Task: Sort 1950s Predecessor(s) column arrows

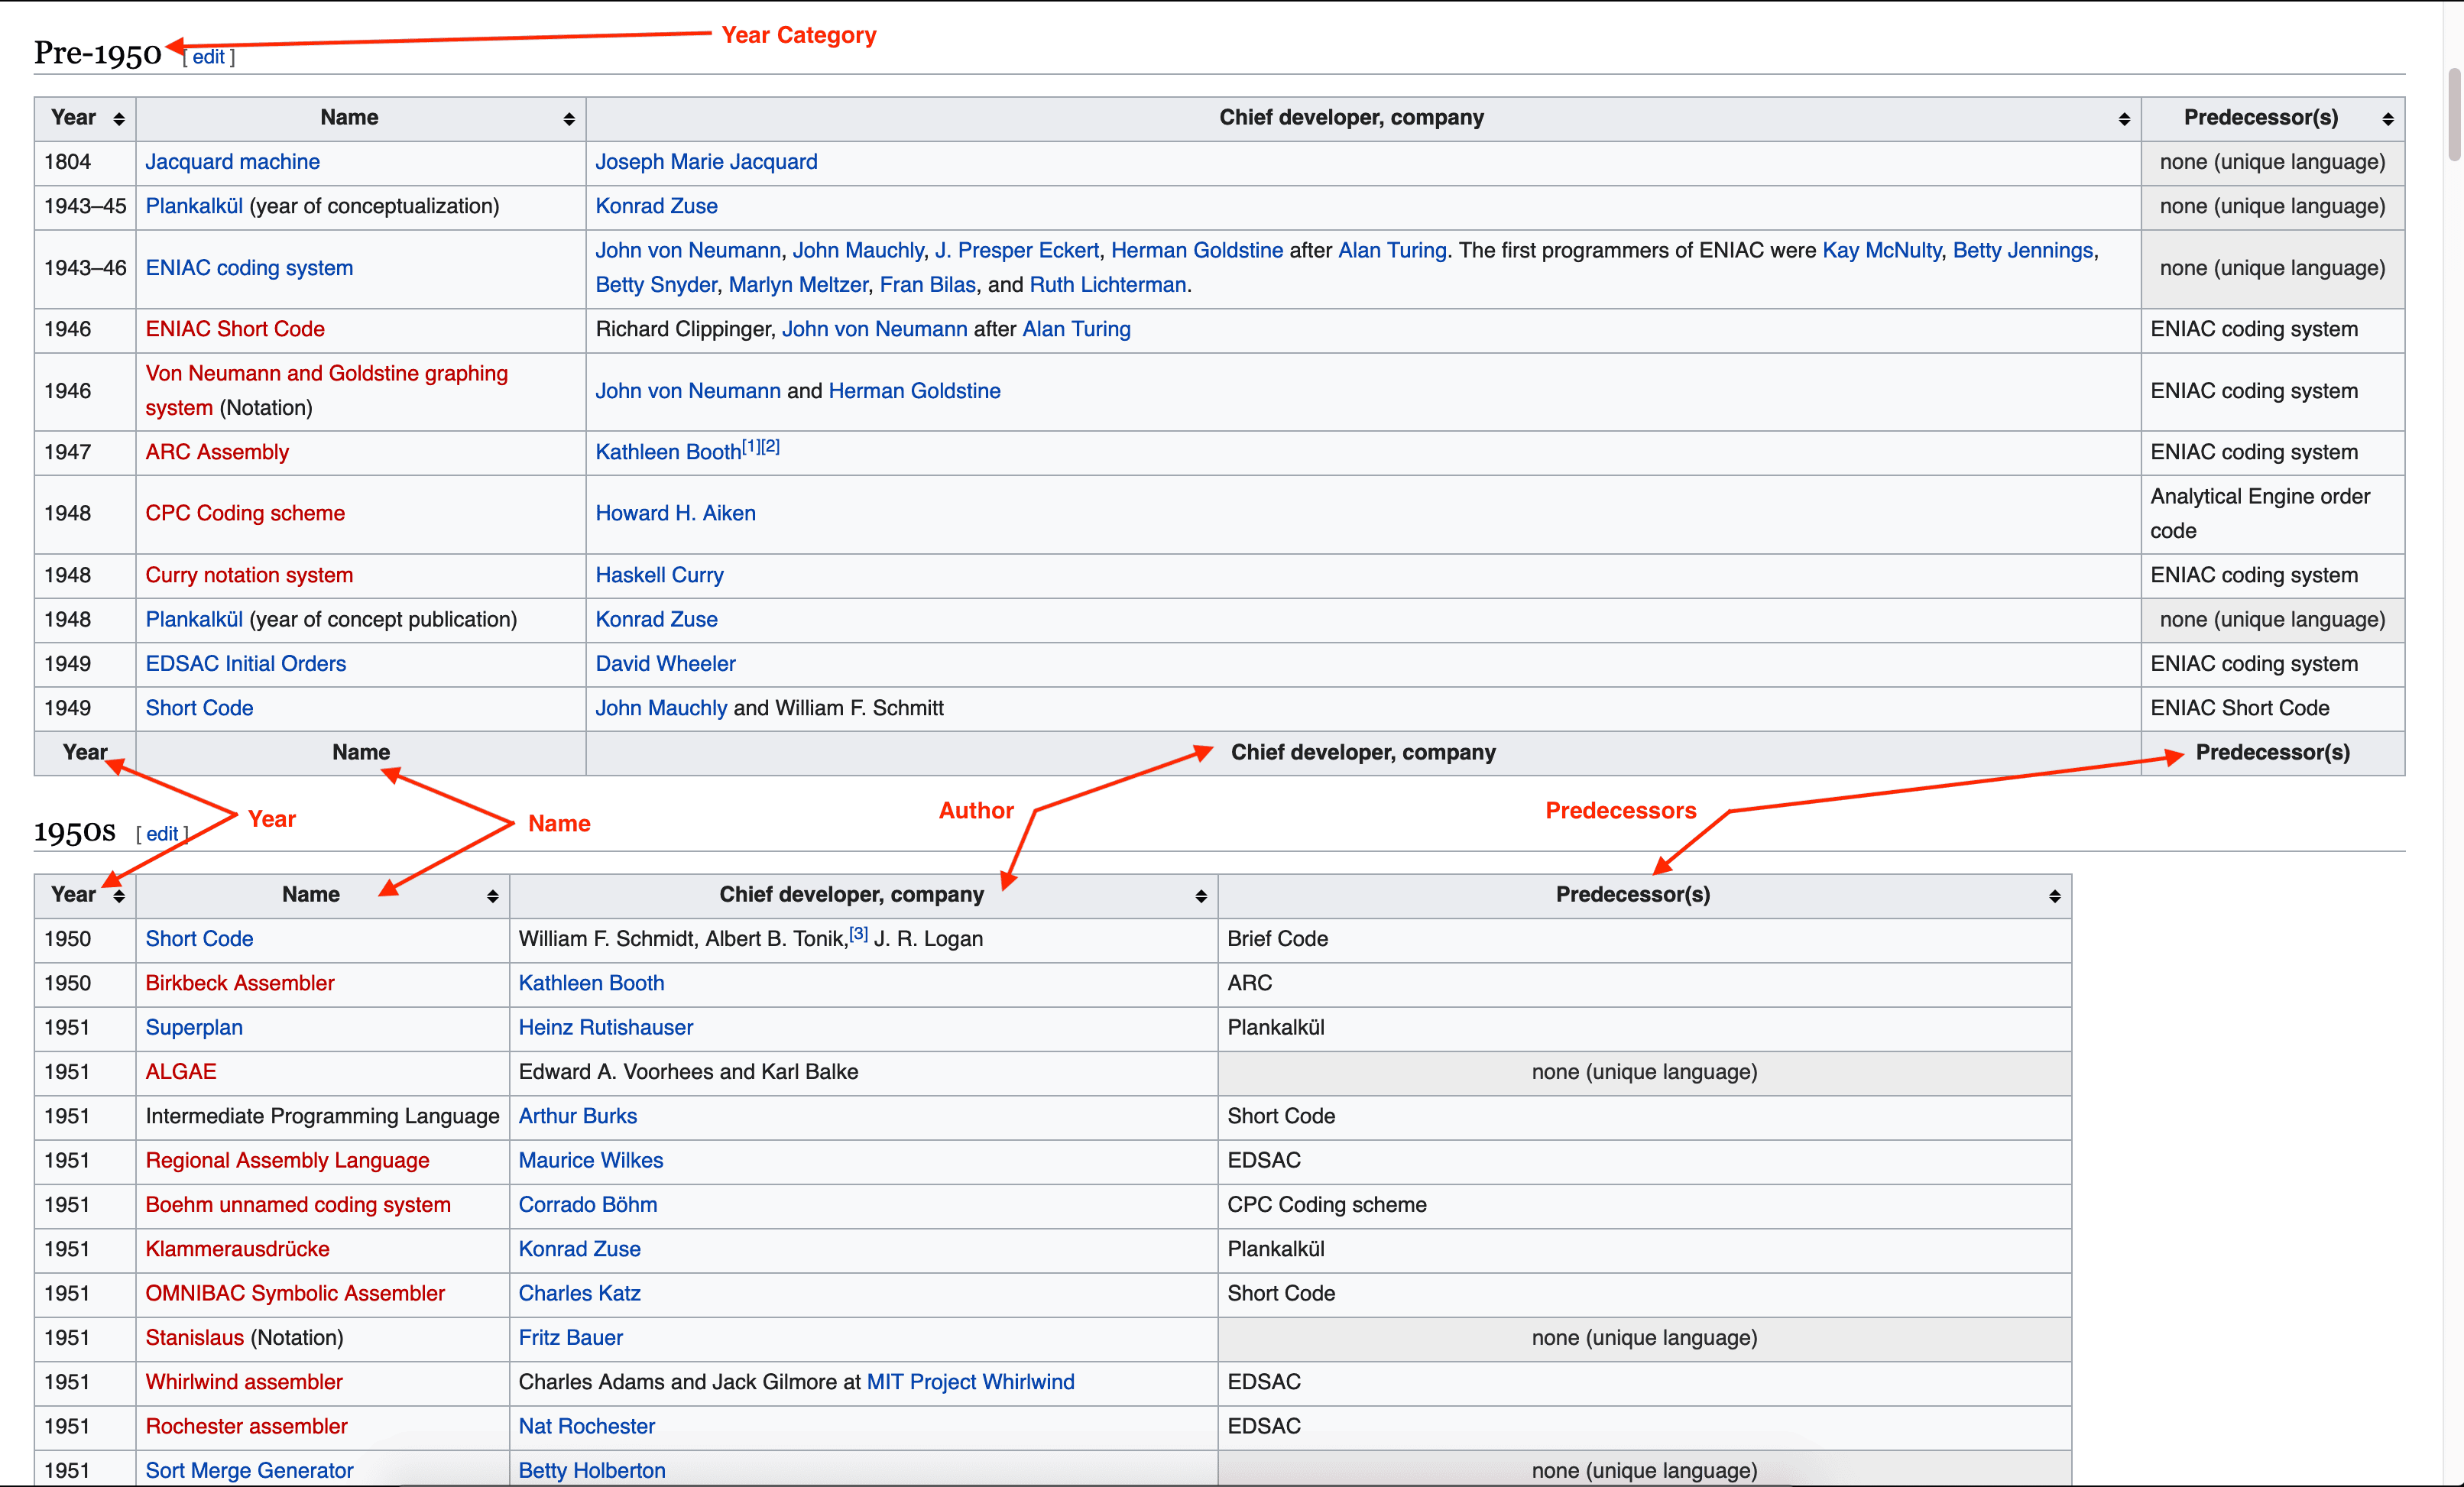Action: 2054,896
